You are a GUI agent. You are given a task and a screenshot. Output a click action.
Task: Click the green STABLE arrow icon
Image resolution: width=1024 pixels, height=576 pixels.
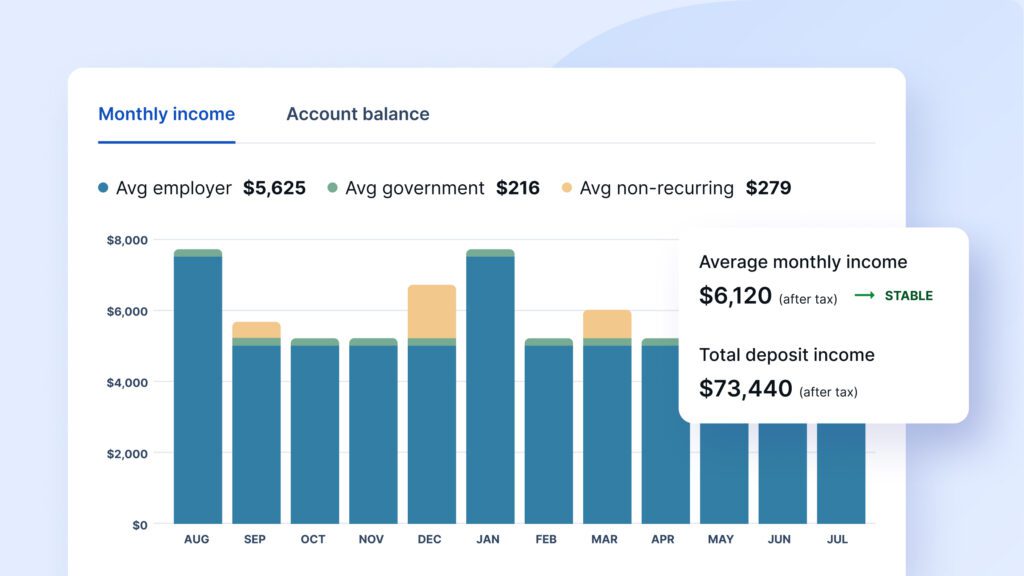point(865,295)
